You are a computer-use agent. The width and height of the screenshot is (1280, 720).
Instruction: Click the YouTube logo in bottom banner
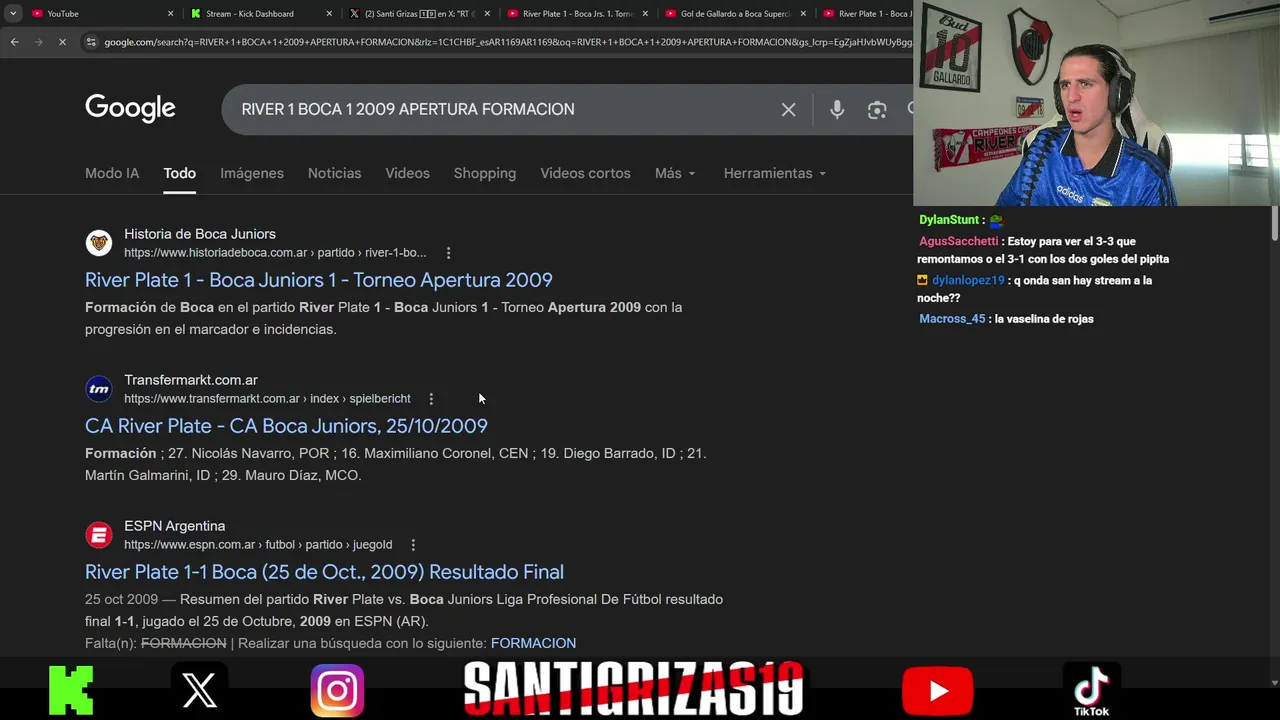point(937,691)
